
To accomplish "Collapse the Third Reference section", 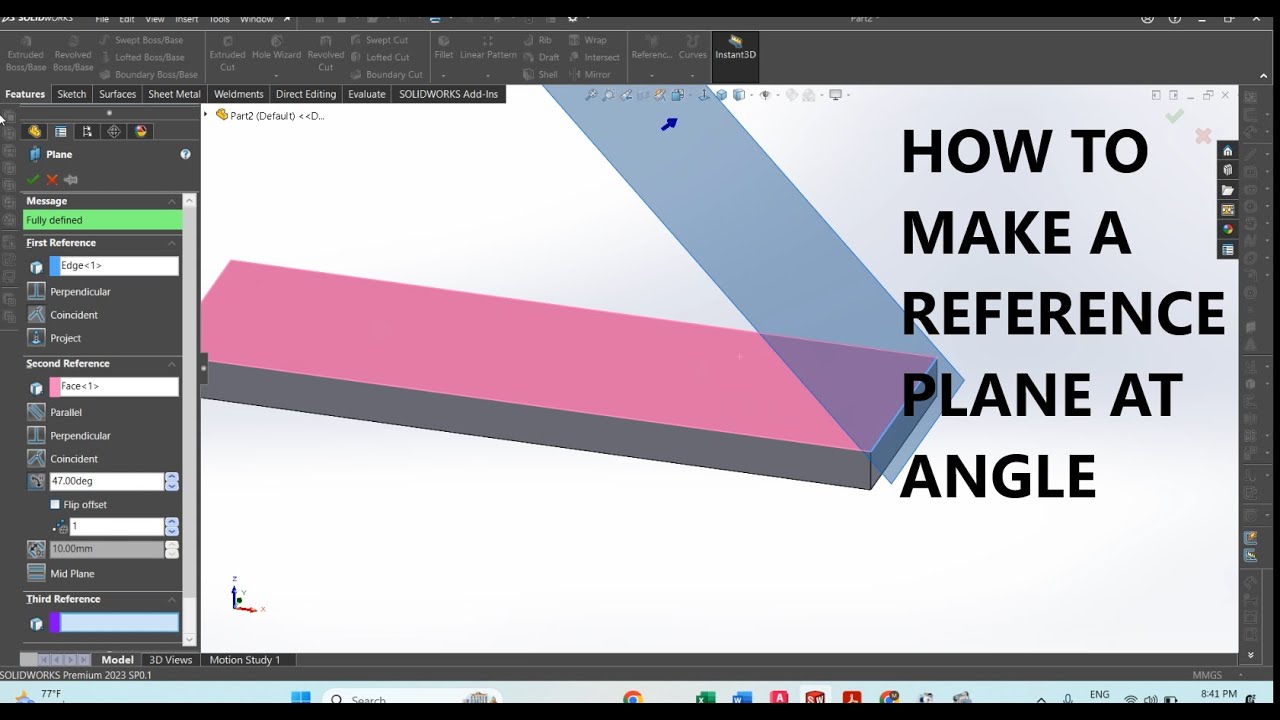I will [x=172, y=599].
